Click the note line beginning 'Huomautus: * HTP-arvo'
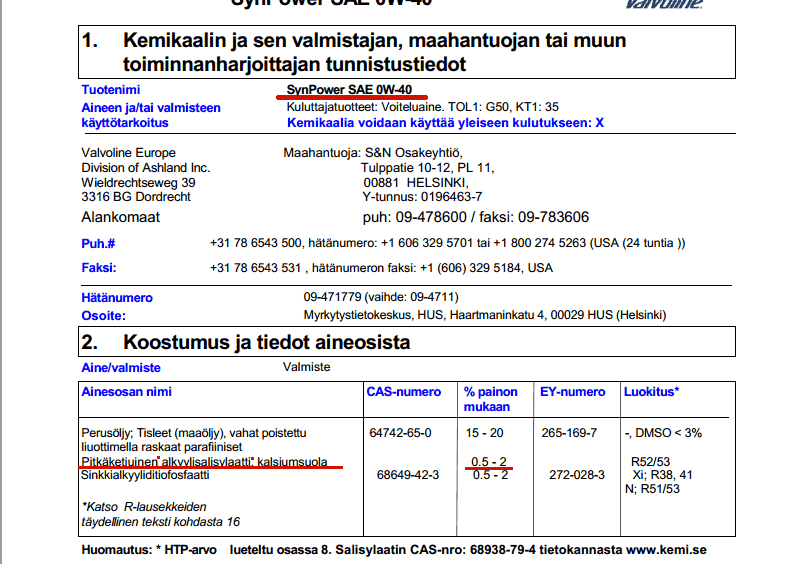Image resolution: width=789 pixels, height=564 pixels. (394, 550)
